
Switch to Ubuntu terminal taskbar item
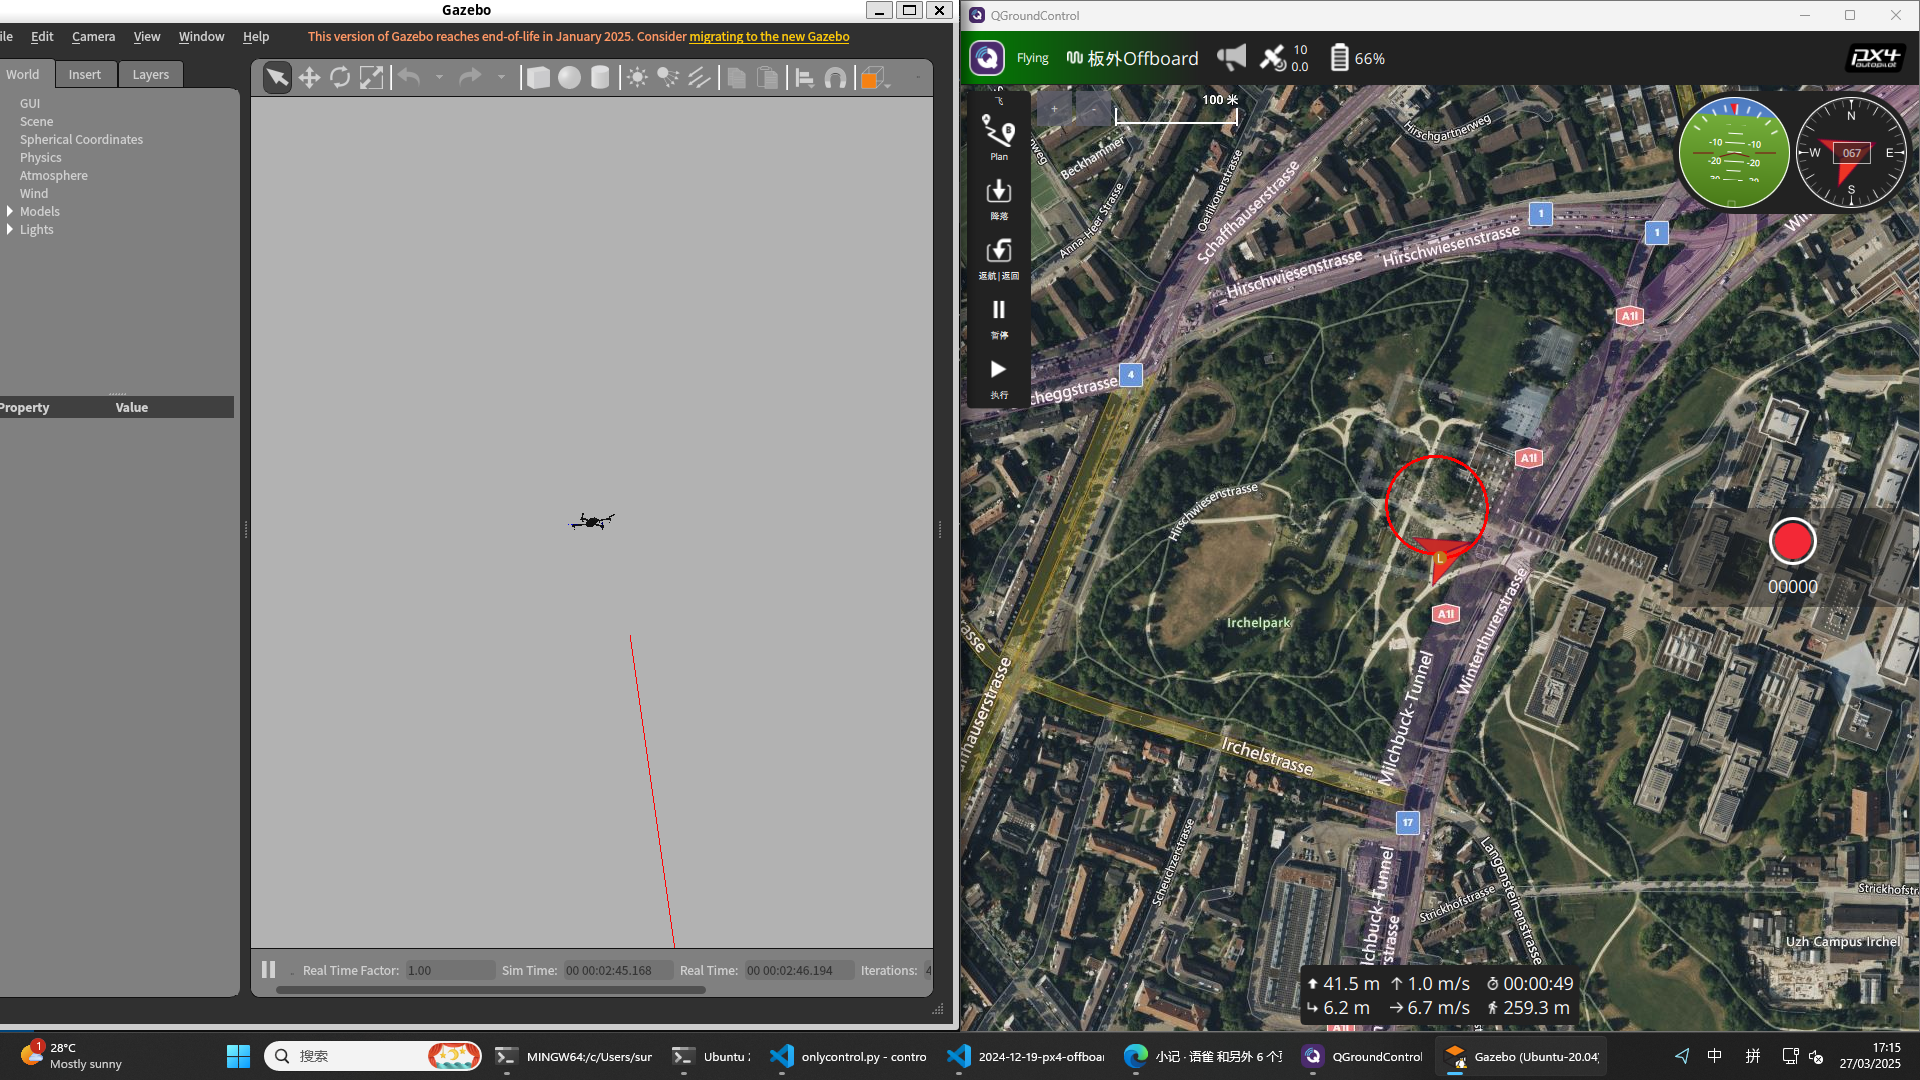click(x=712, y=1056)
